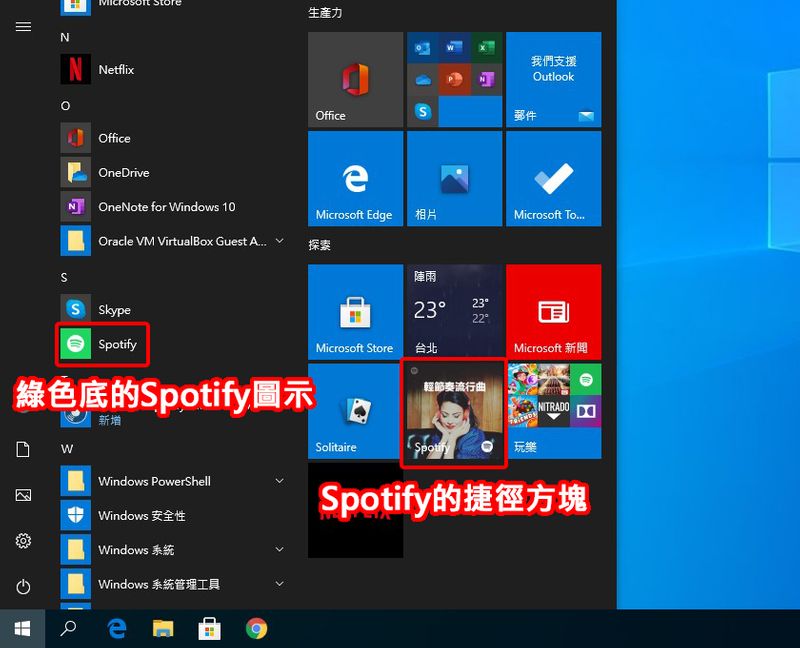800x648 pixels.
Task: Click the S letter group header
Action: [64, 278]
